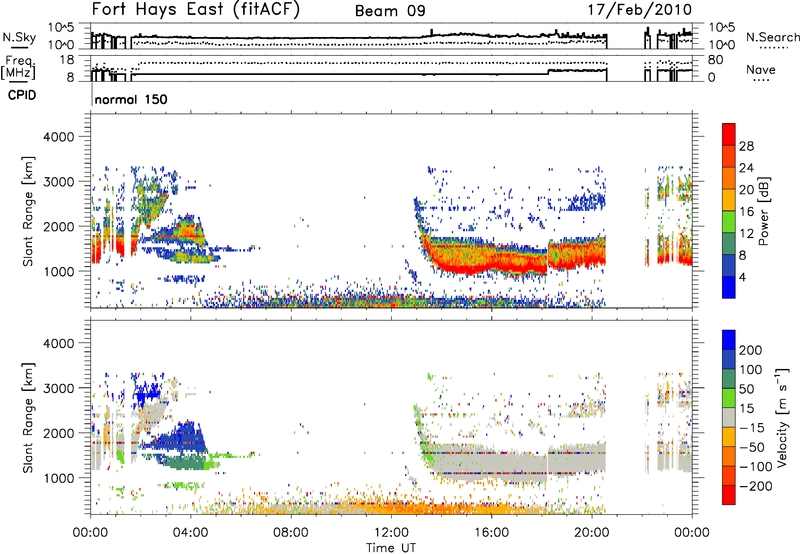Click the 'Fort Hays East (fitACF)' plot title

coord(196,10)
